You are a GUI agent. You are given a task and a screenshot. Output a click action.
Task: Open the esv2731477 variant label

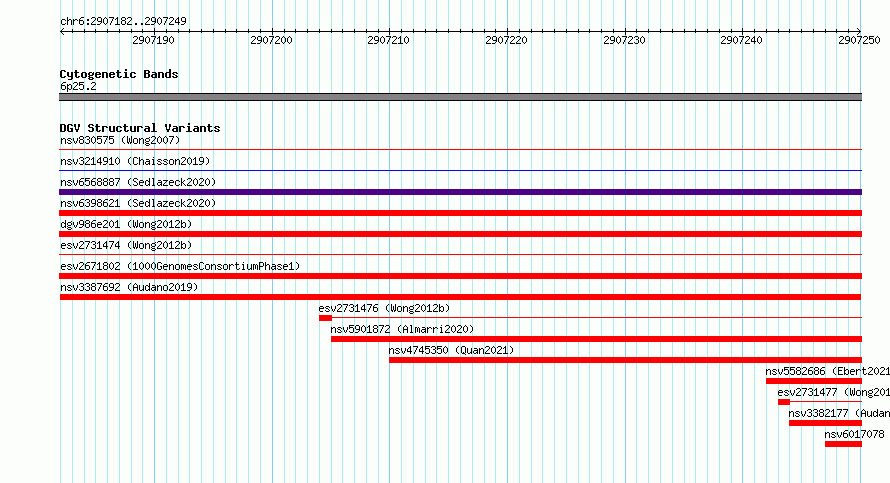tap(834, 392)
